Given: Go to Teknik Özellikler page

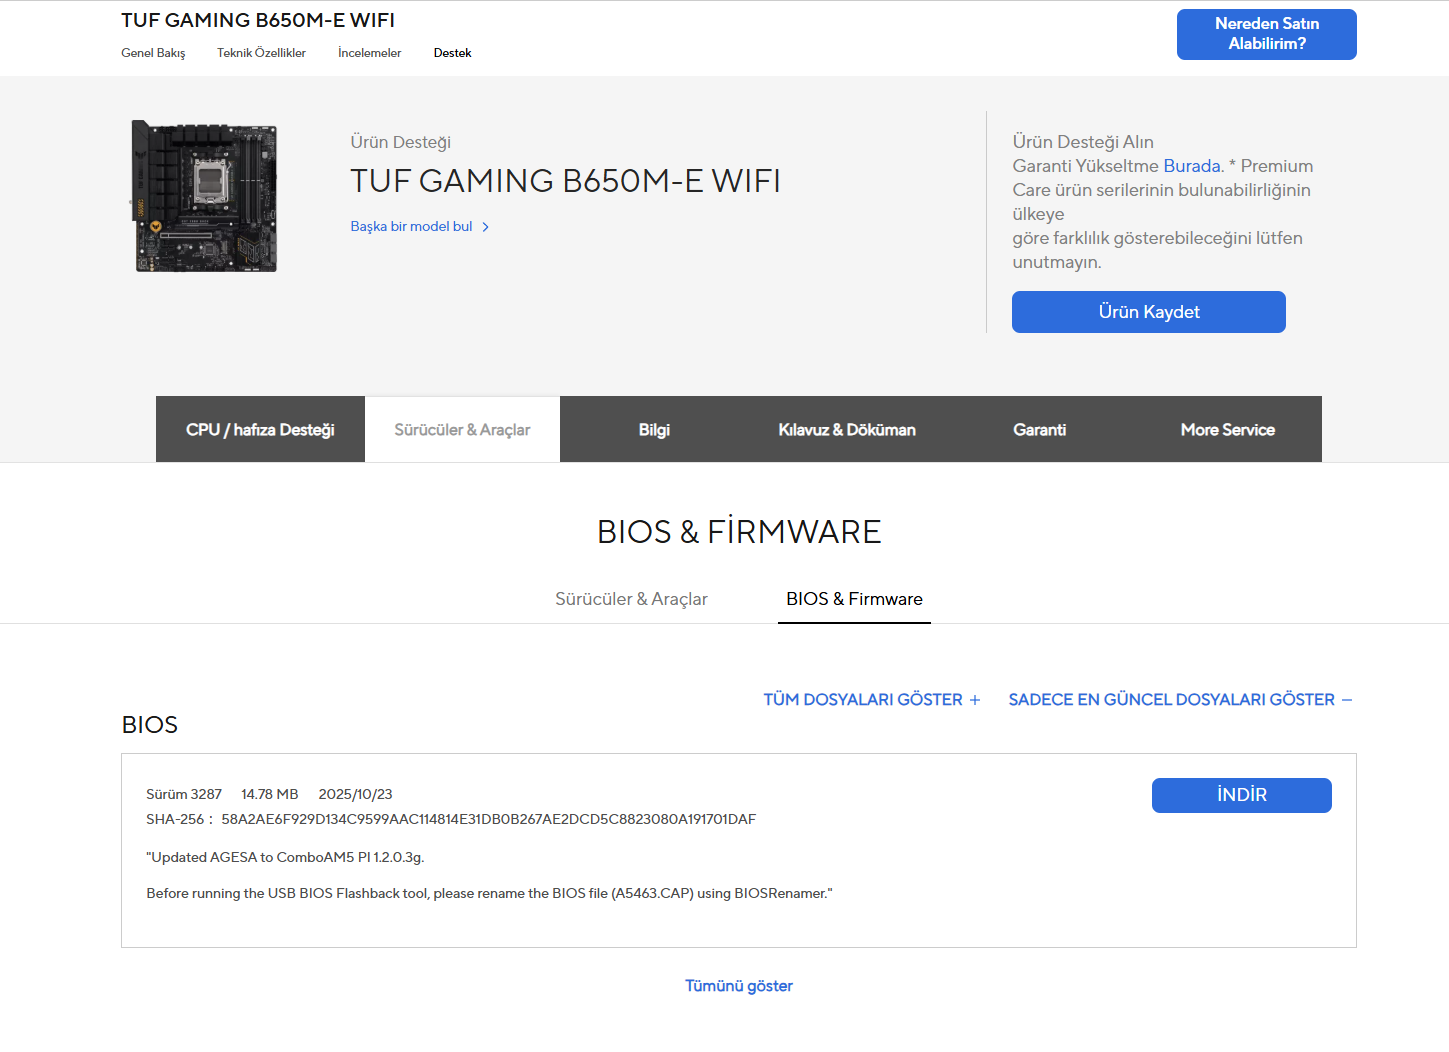Looking at the screenshot, I should click(261, 53).
